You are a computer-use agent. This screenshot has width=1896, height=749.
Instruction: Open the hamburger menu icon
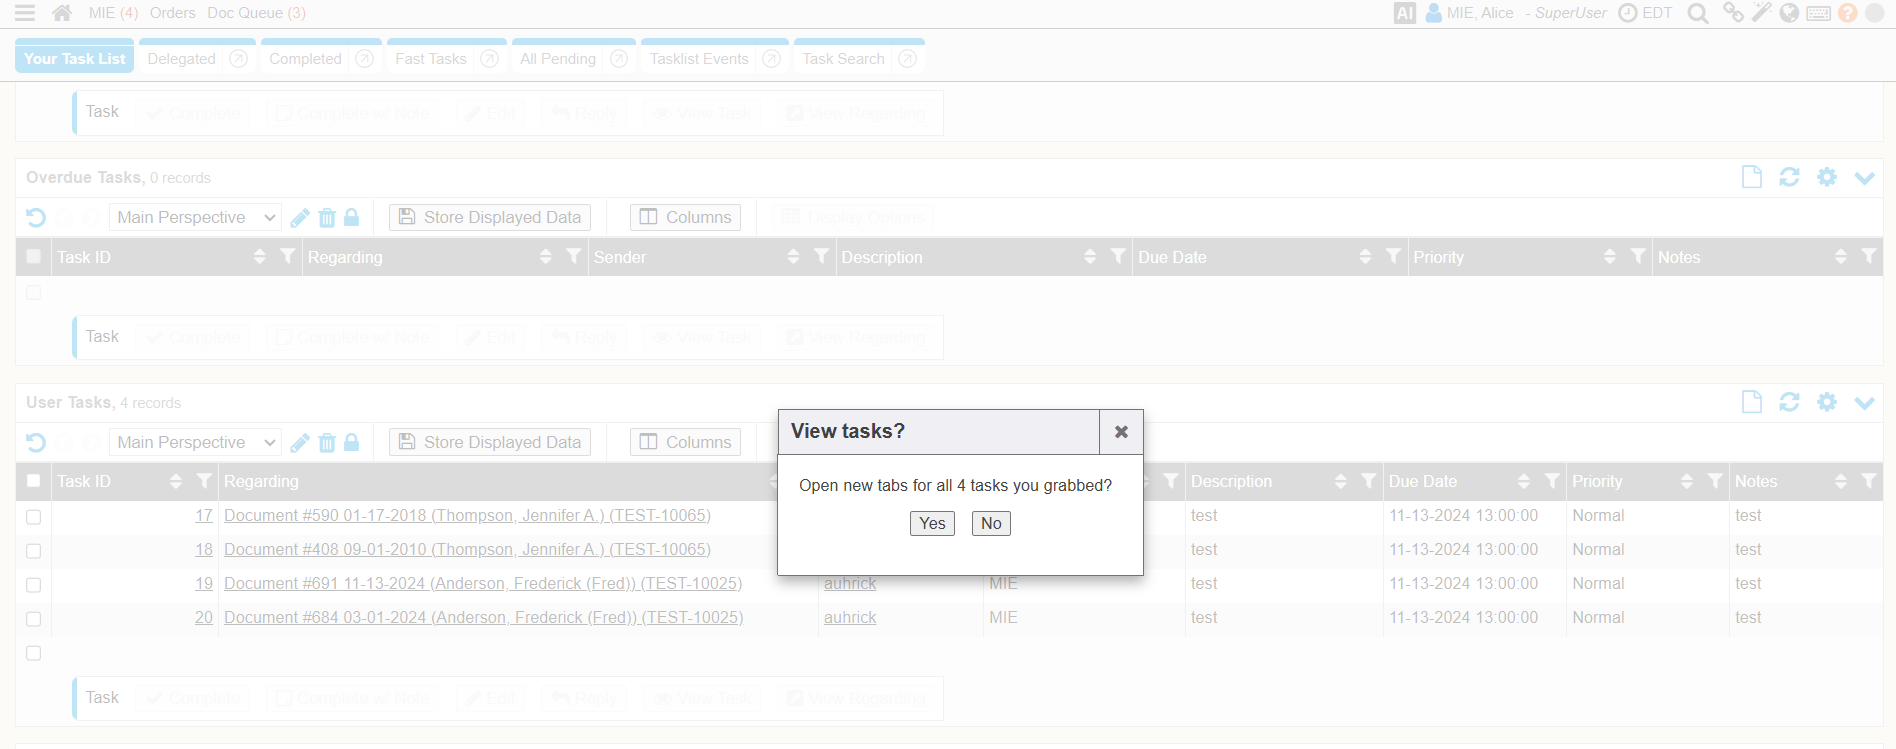click(x=25, y=13)
